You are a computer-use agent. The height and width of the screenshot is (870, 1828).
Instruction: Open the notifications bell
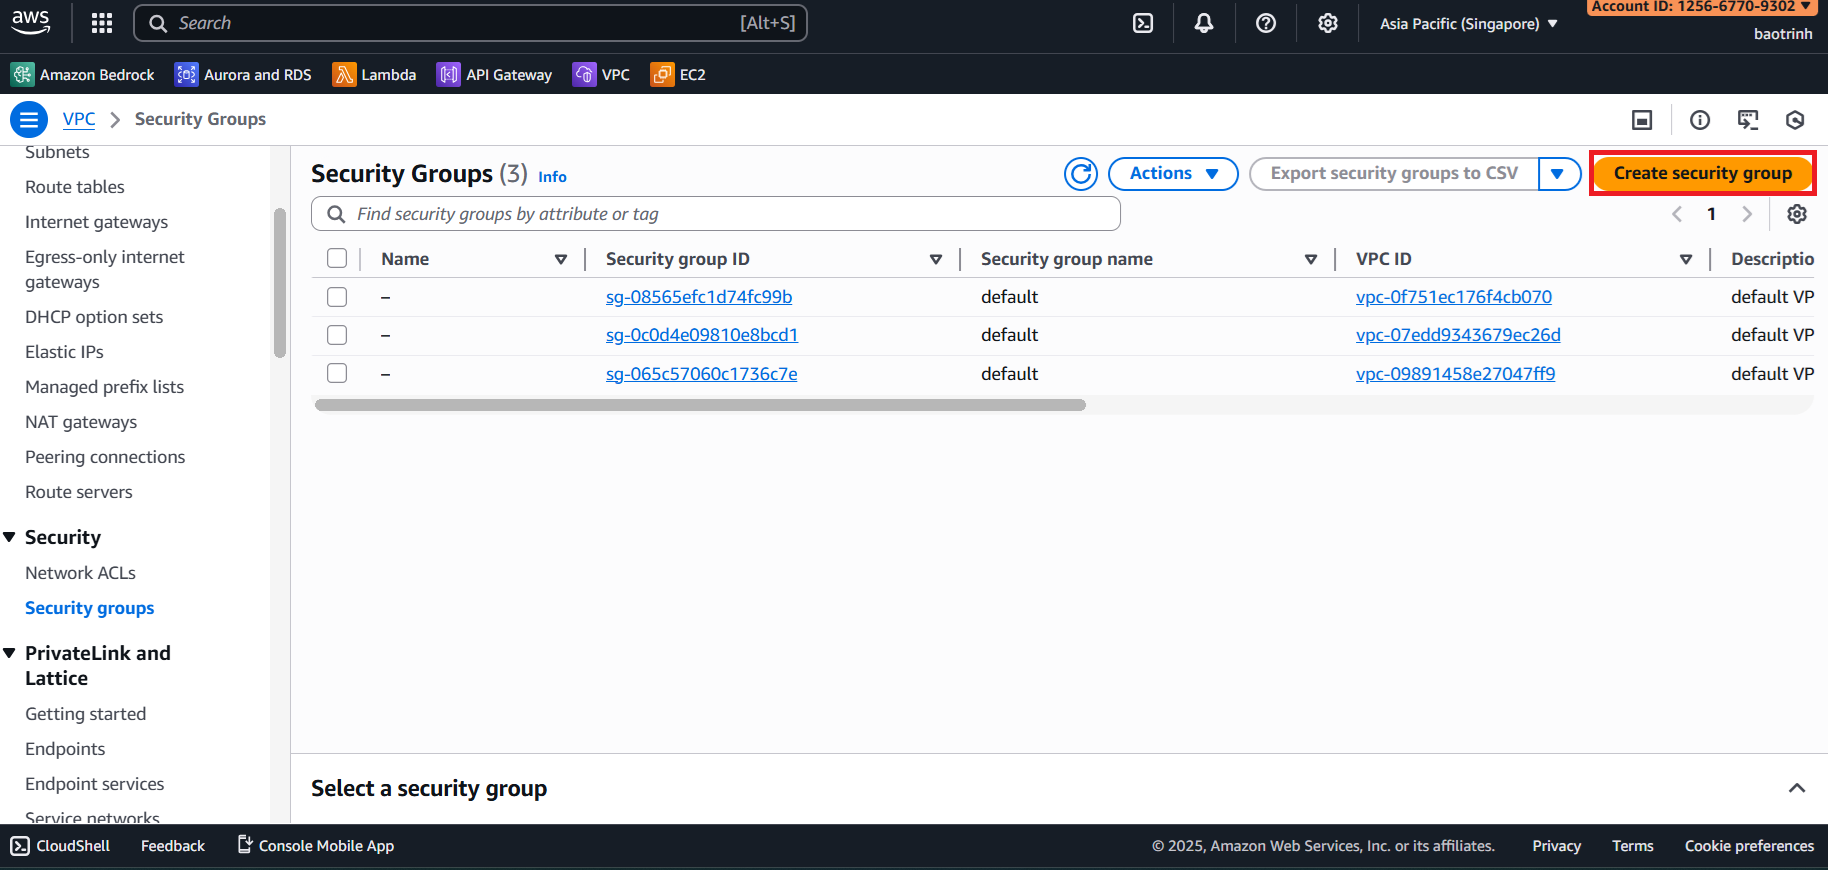coord(1204,23)
